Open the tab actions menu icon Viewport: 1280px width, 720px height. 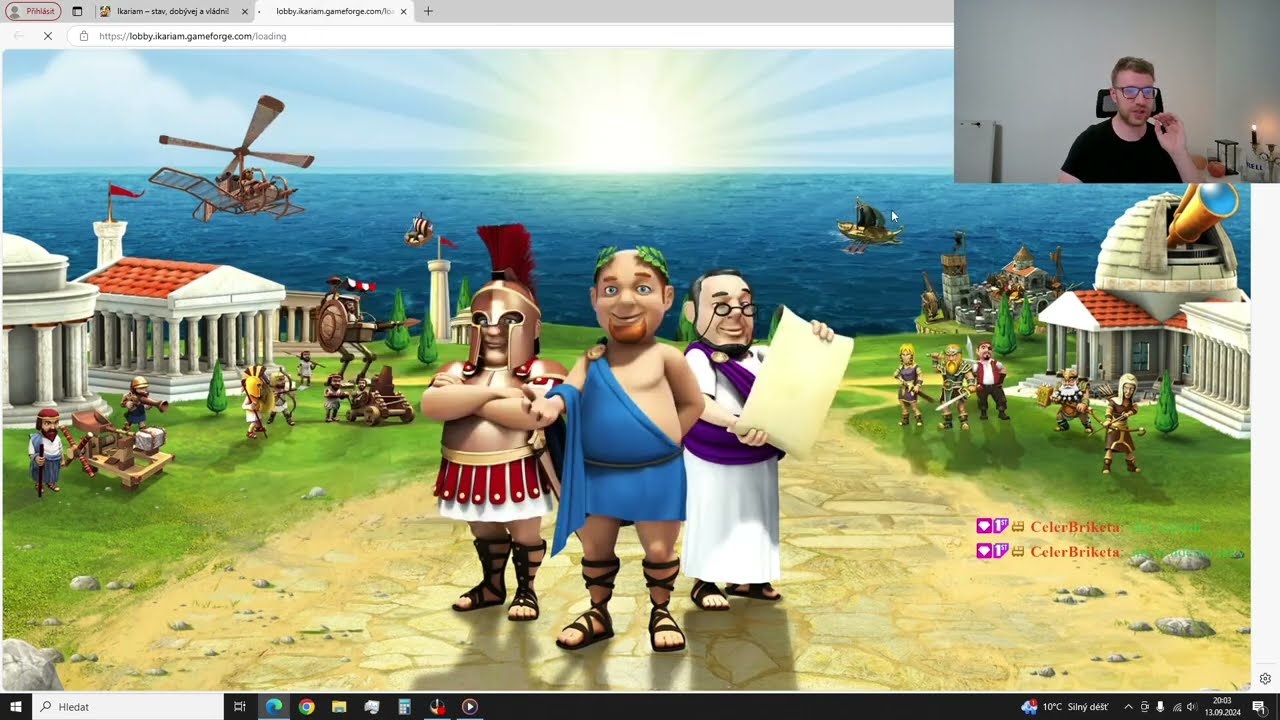[x=77, y=11]
